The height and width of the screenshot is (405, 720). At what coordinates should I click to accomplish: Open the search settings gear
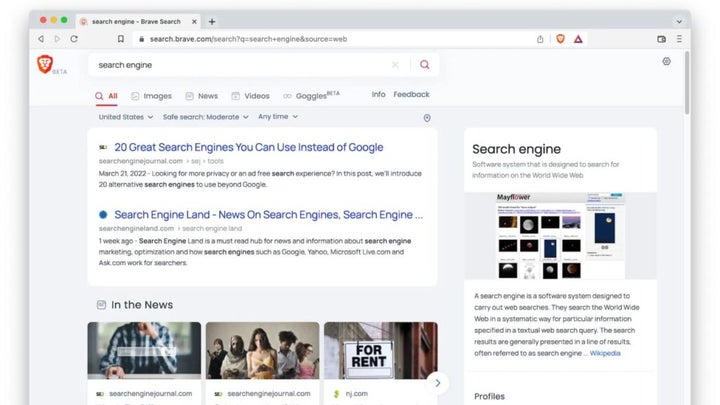667,62
